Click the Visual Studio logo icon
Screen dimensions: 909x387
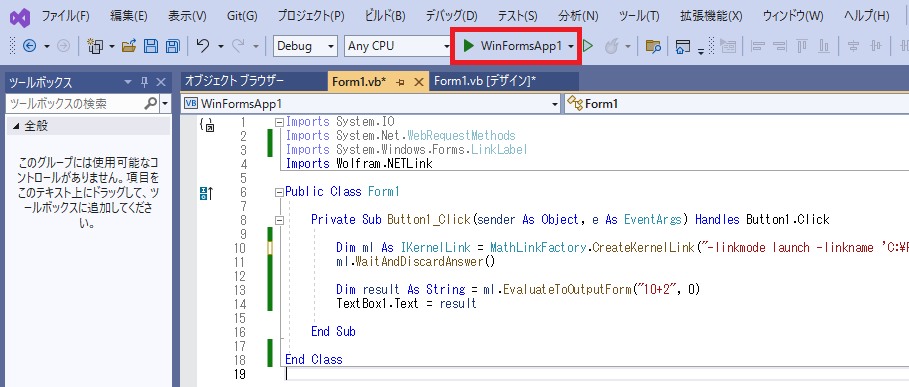coord(20,17)
